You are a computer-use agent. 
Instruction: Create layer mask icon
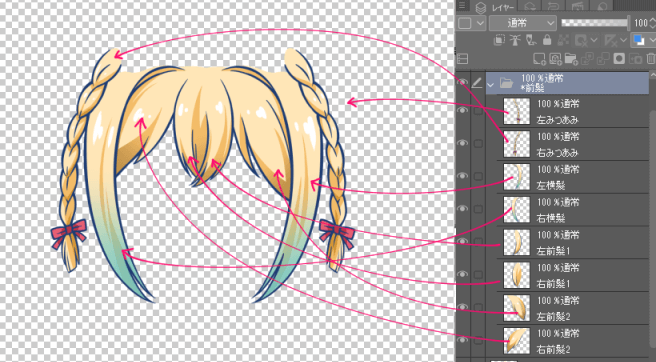click(620, 59)
